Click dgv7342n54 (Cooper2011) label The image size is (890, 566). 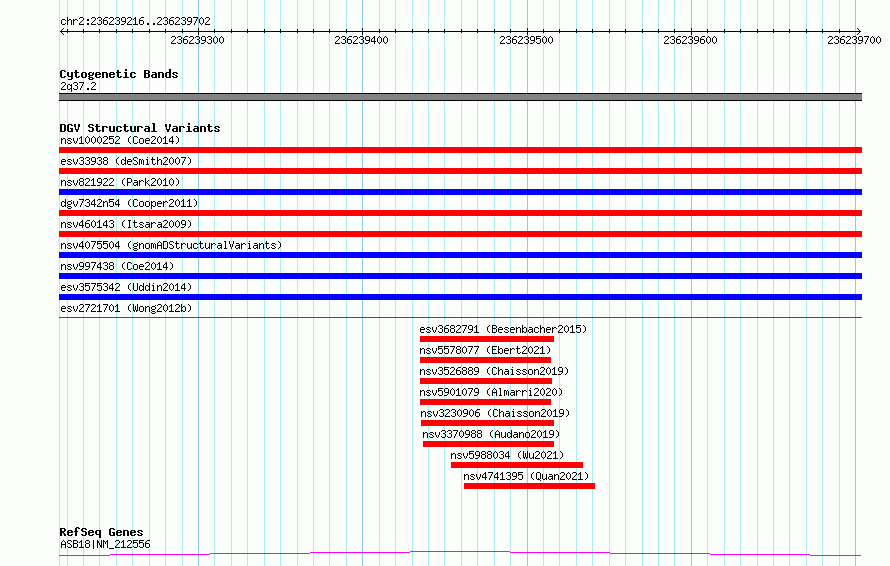tap(129, 203)
